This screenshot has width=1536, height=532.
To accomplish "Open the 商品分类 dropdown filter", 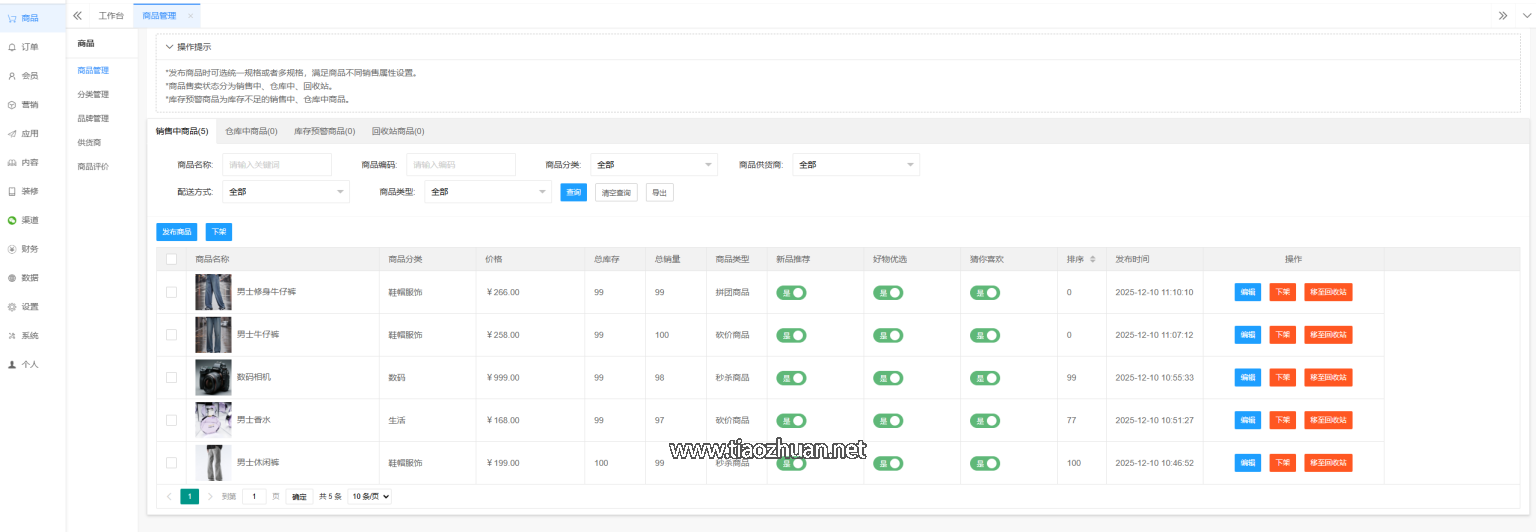I will (x=653, y=165).
